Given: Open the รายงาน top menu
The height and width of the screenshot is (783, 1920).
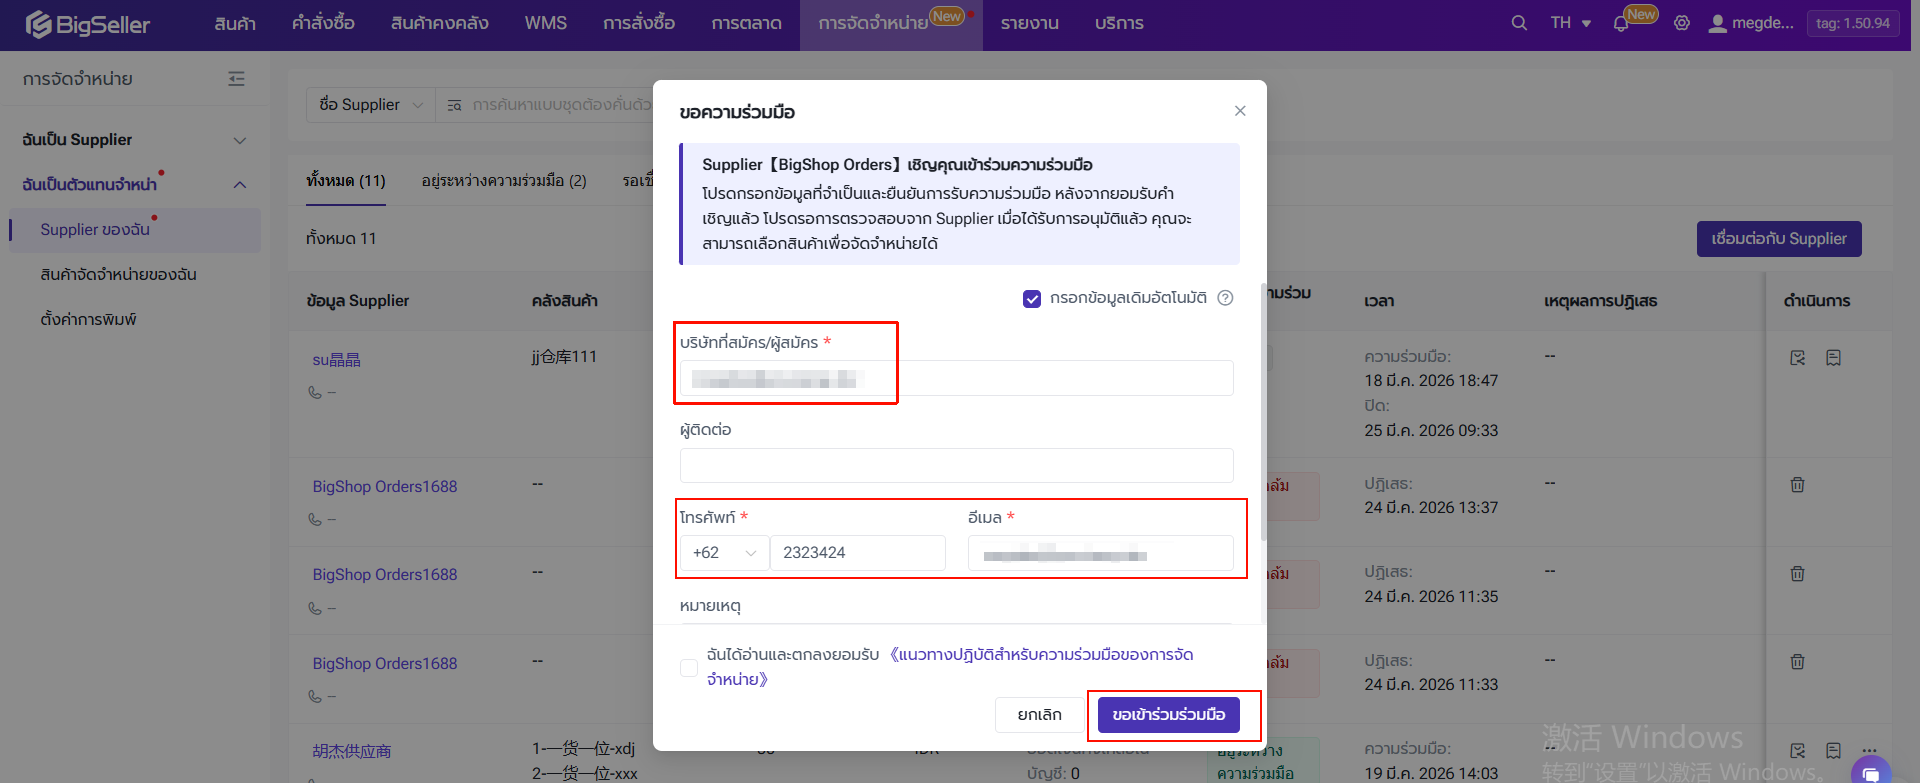Looking at the screenshot, I should click(x=1030, y=23).
